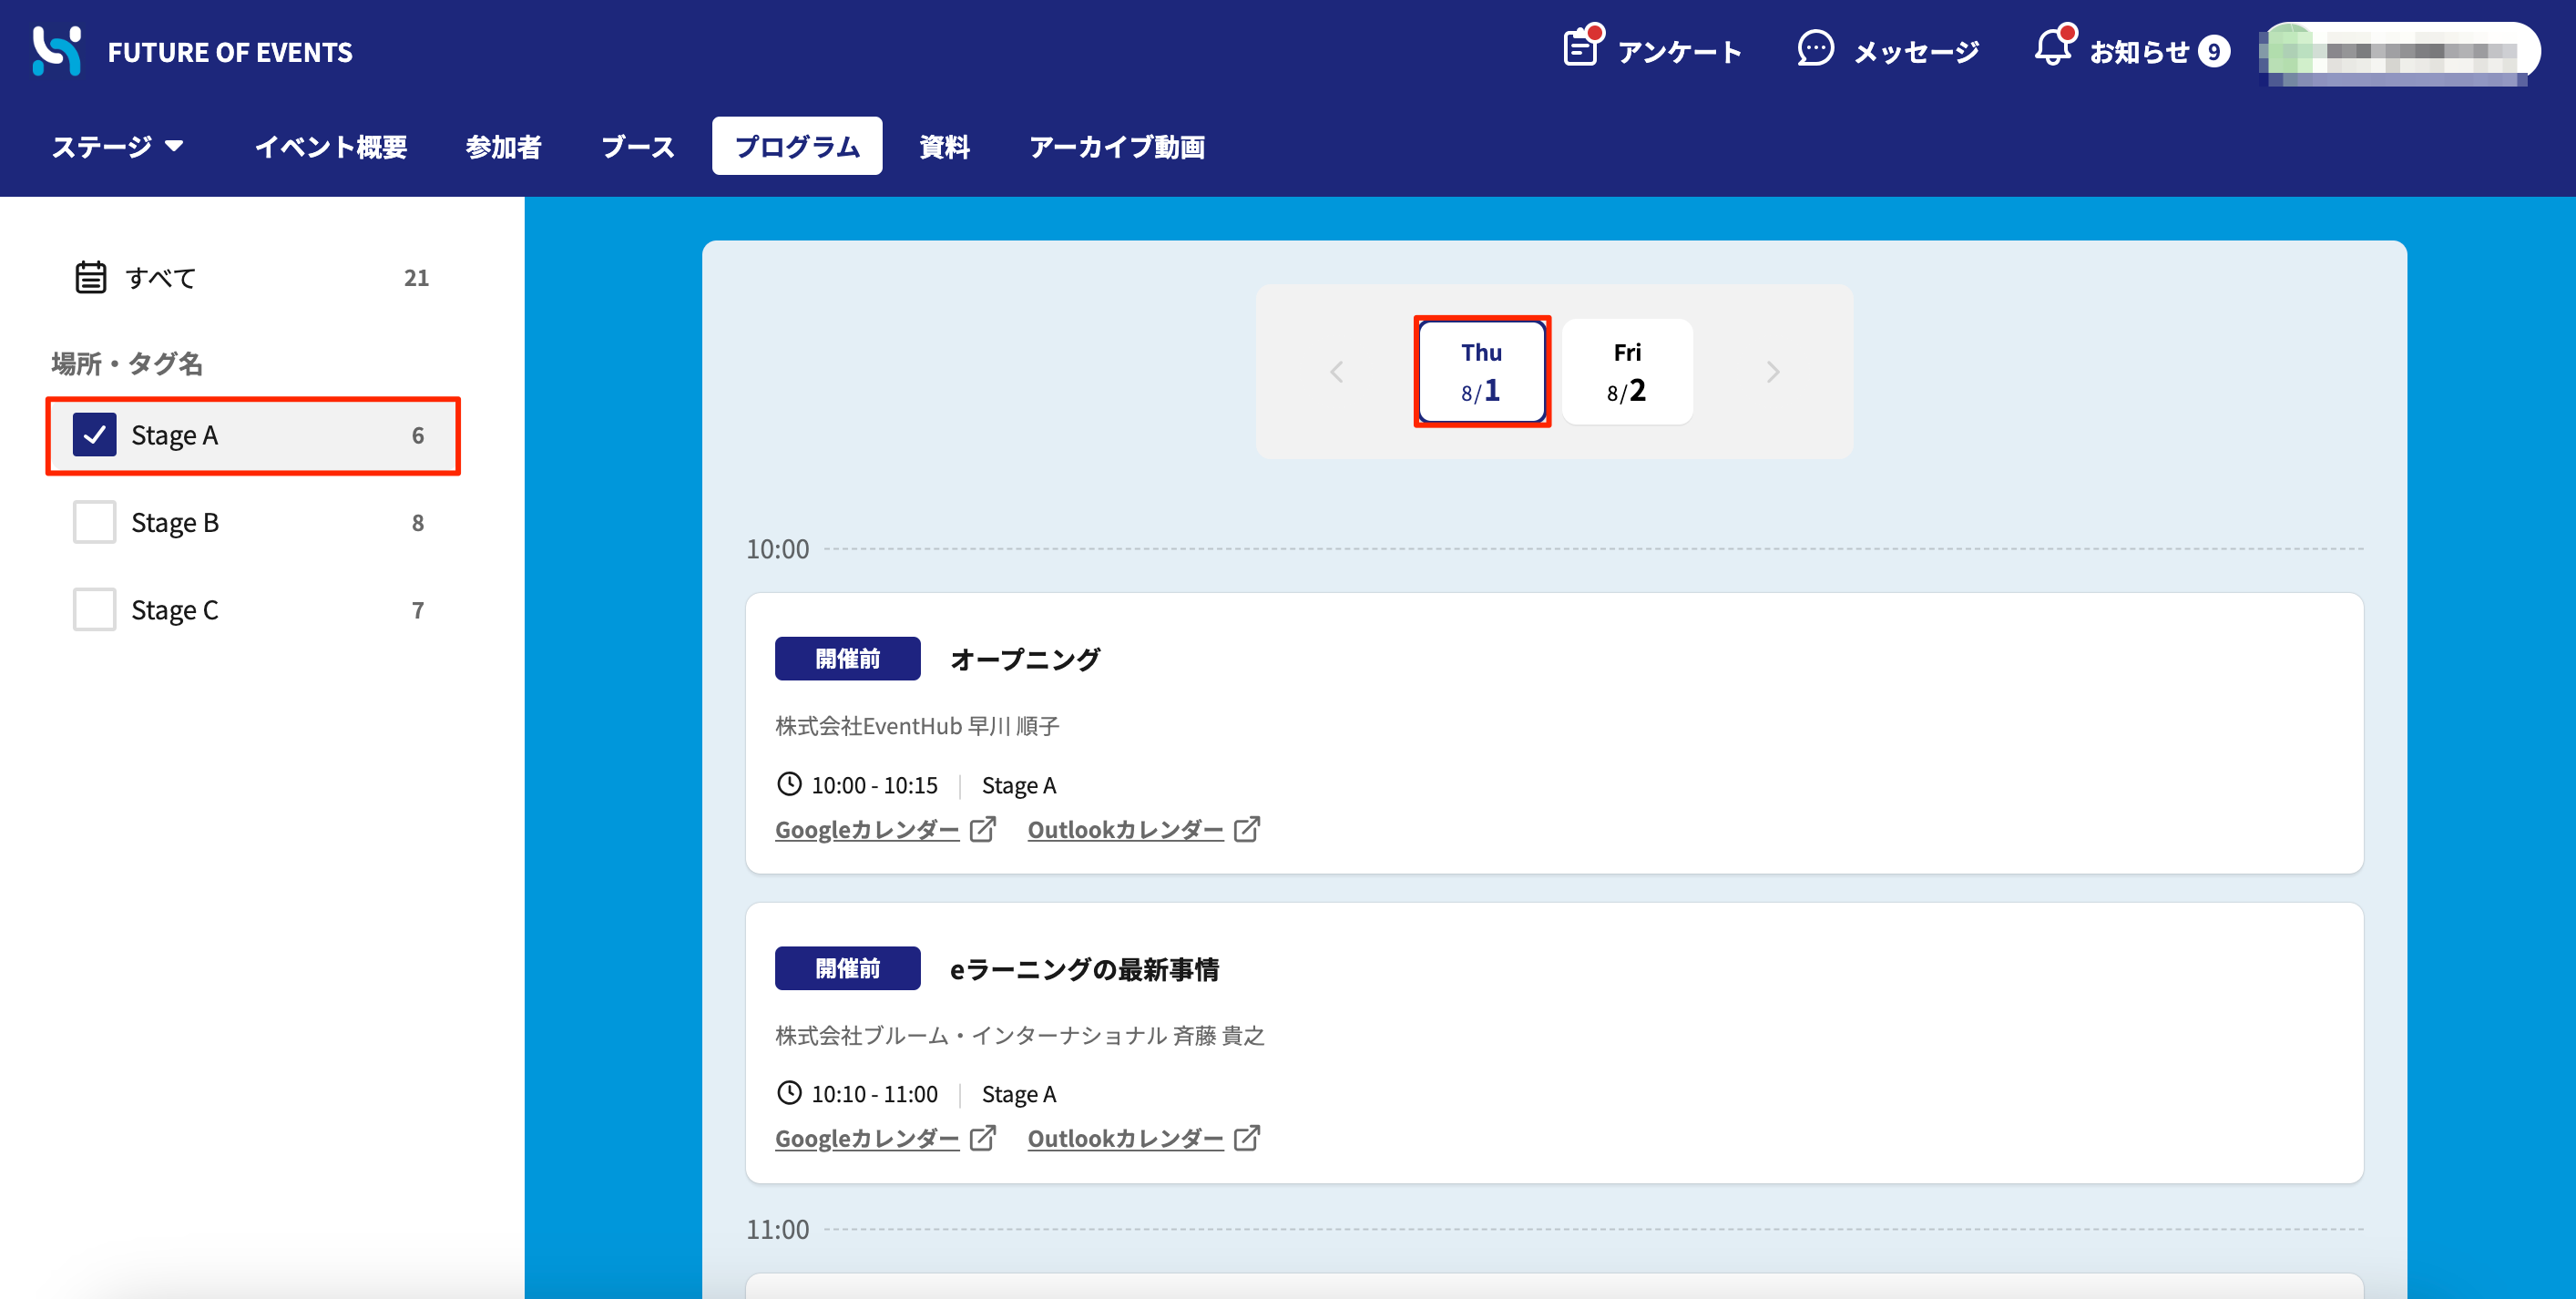Image resolution: width=2576 pixels, height=1299 pixels.
Task: Click the Stage B label text
Action: click(175, 523)
